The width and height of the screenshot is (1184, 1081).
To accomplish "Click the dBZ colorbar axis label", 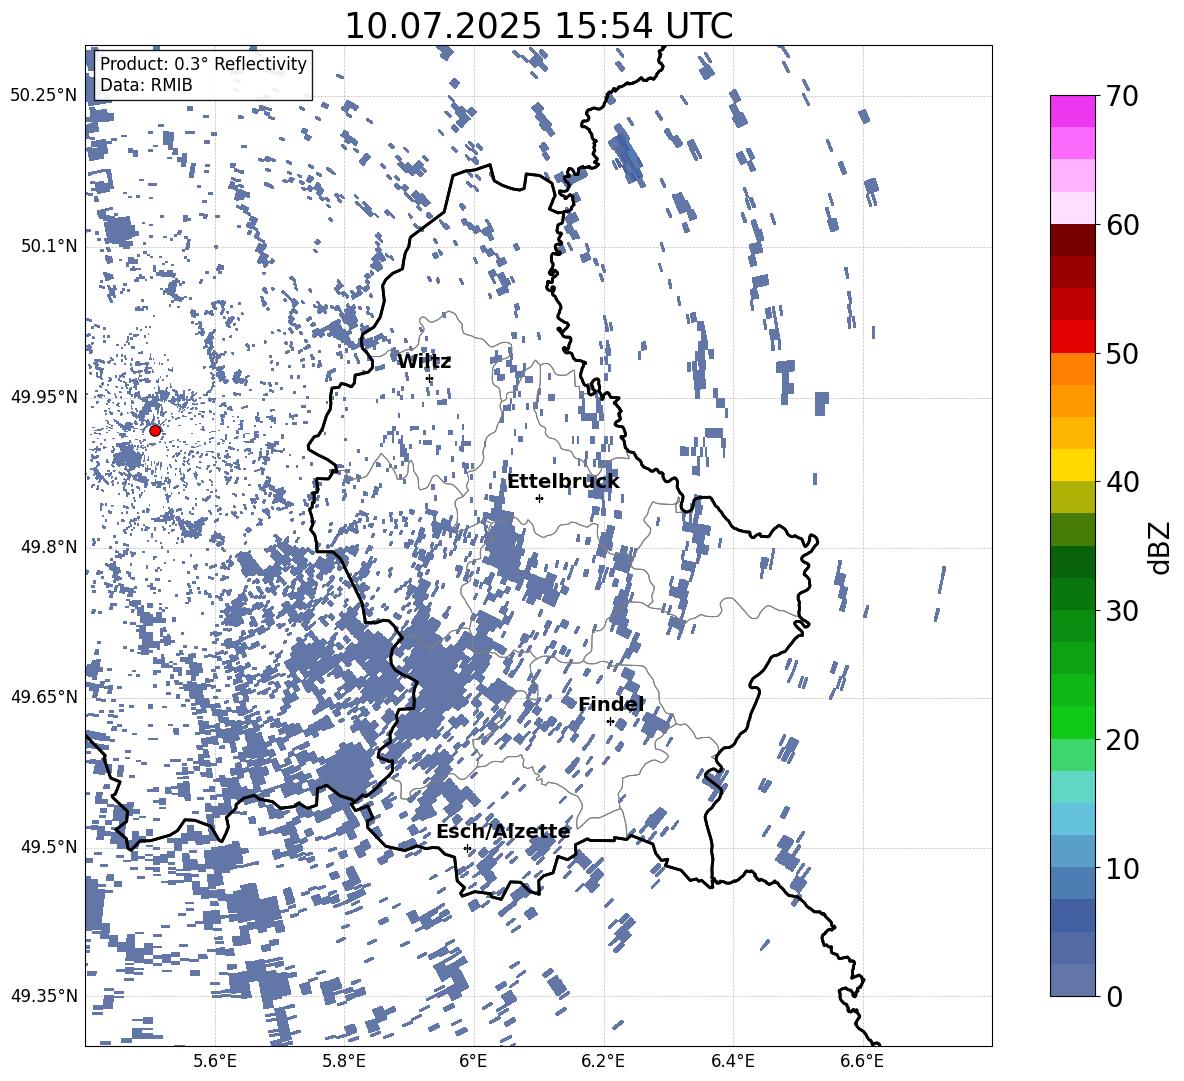I will pyautogui.click(x=1161, y=547).
